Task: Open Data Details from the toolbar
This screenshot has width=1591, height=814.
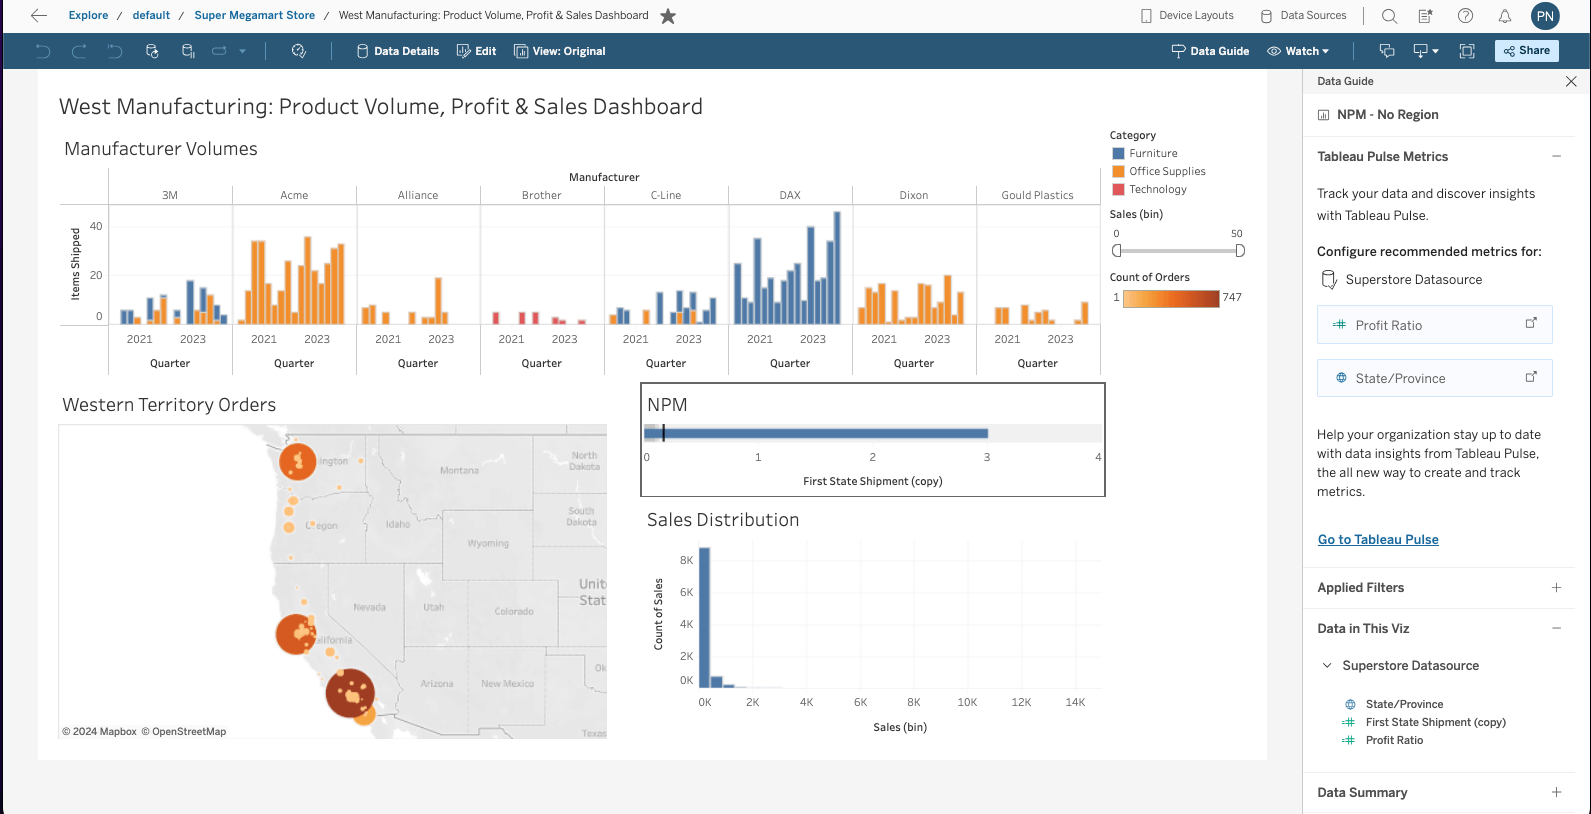Action: coord(398,51)
